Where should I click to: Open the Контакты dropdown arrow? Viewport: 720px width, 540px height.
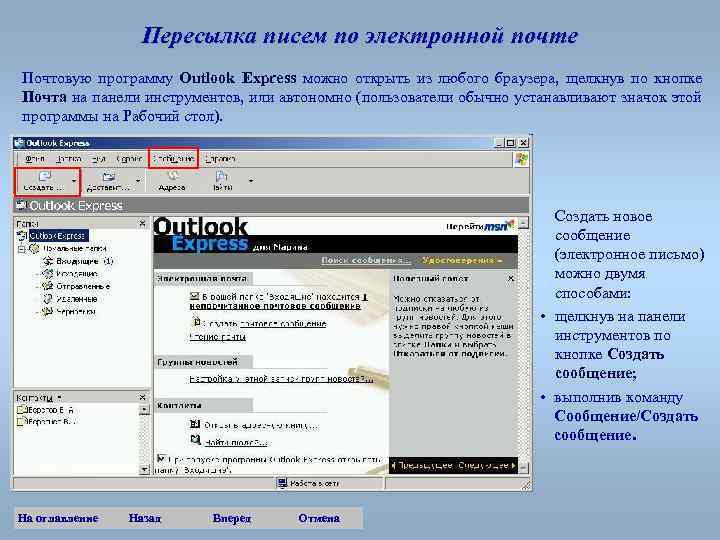click(59, 397)
